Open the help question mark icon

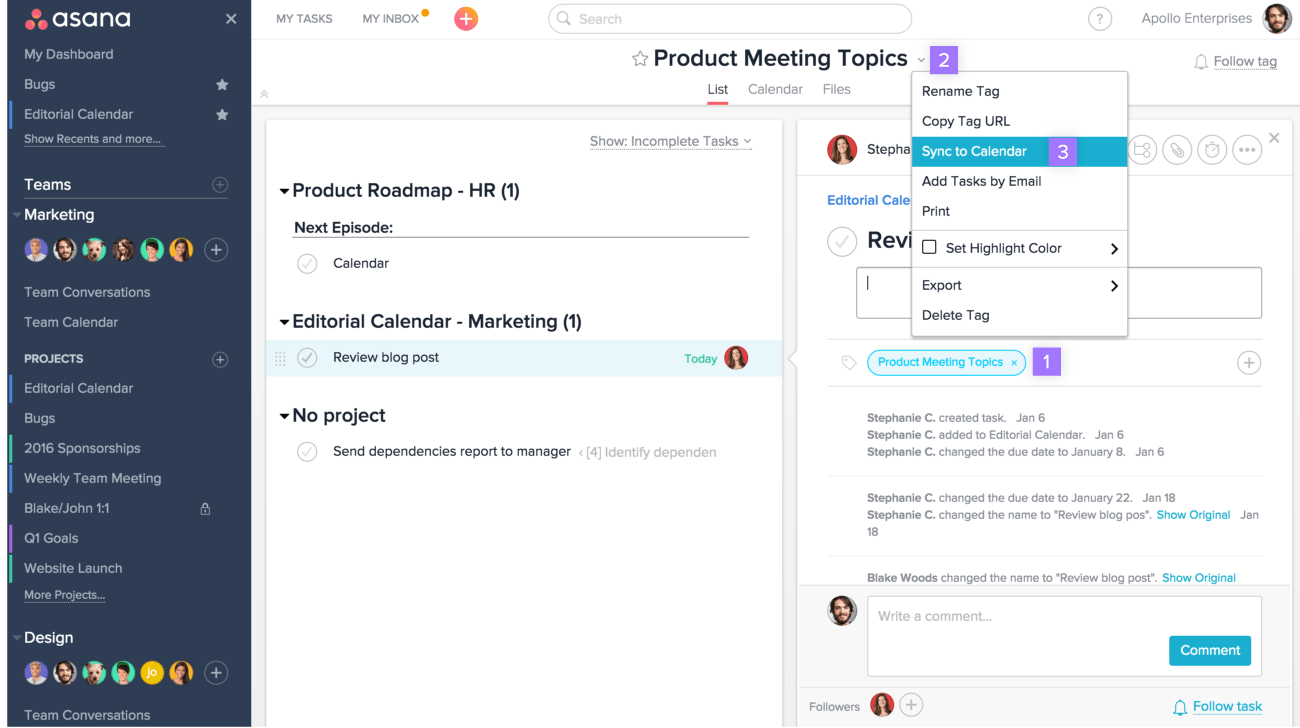click(1100, 19)
